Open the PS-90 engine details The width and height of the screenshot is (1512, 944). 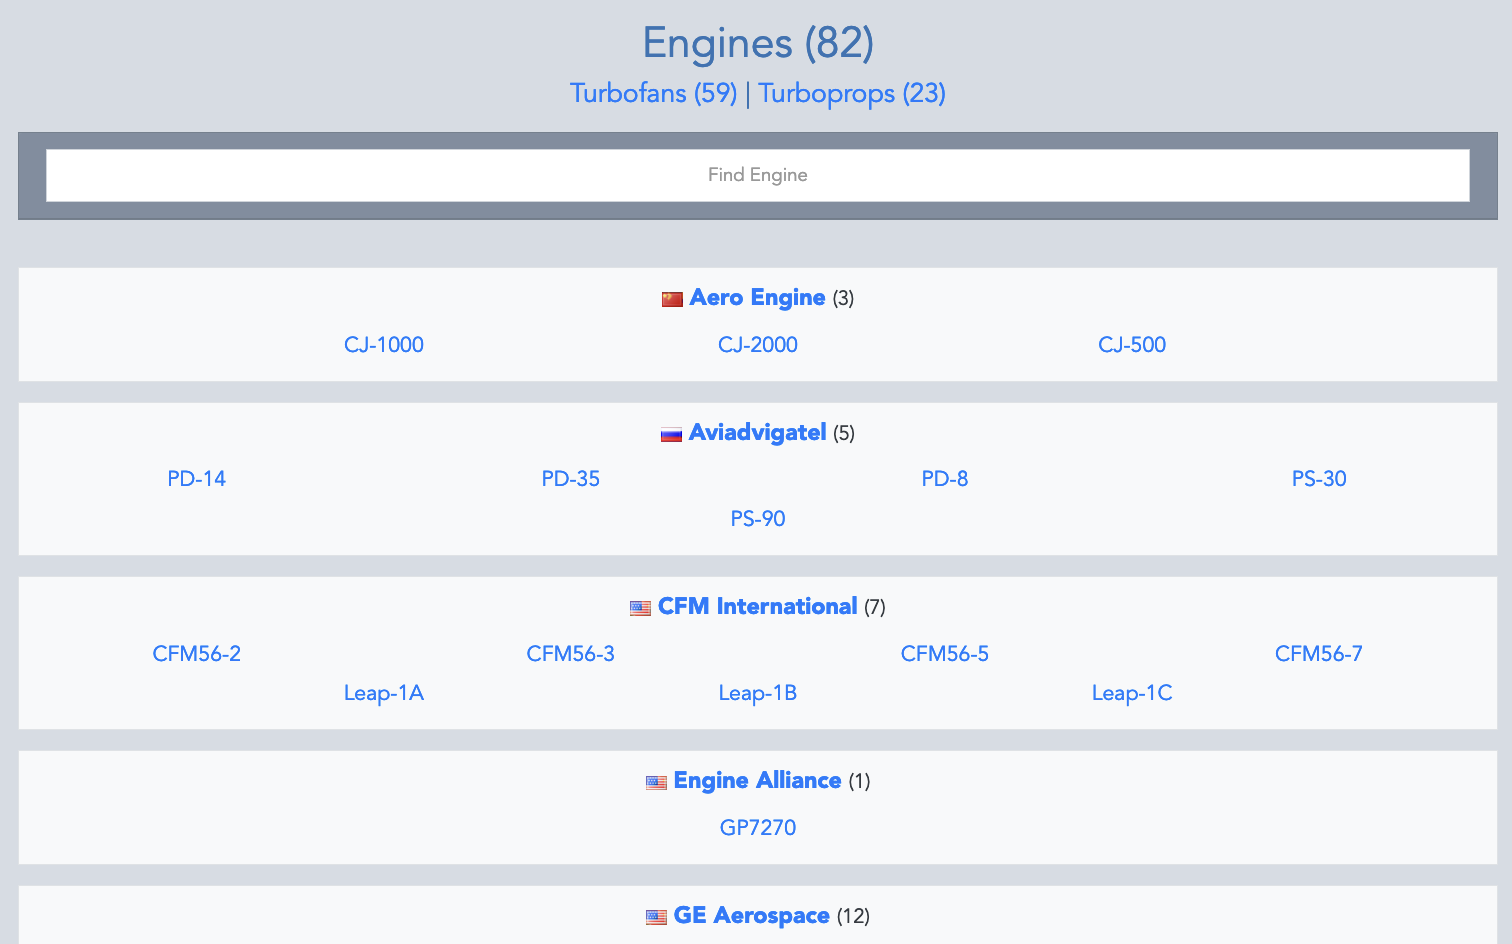[758, 518]
